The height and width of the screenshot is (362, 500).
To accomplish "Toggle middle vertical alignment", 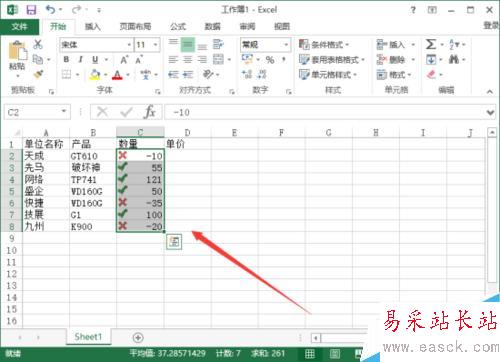I will [x=188, y=44].
